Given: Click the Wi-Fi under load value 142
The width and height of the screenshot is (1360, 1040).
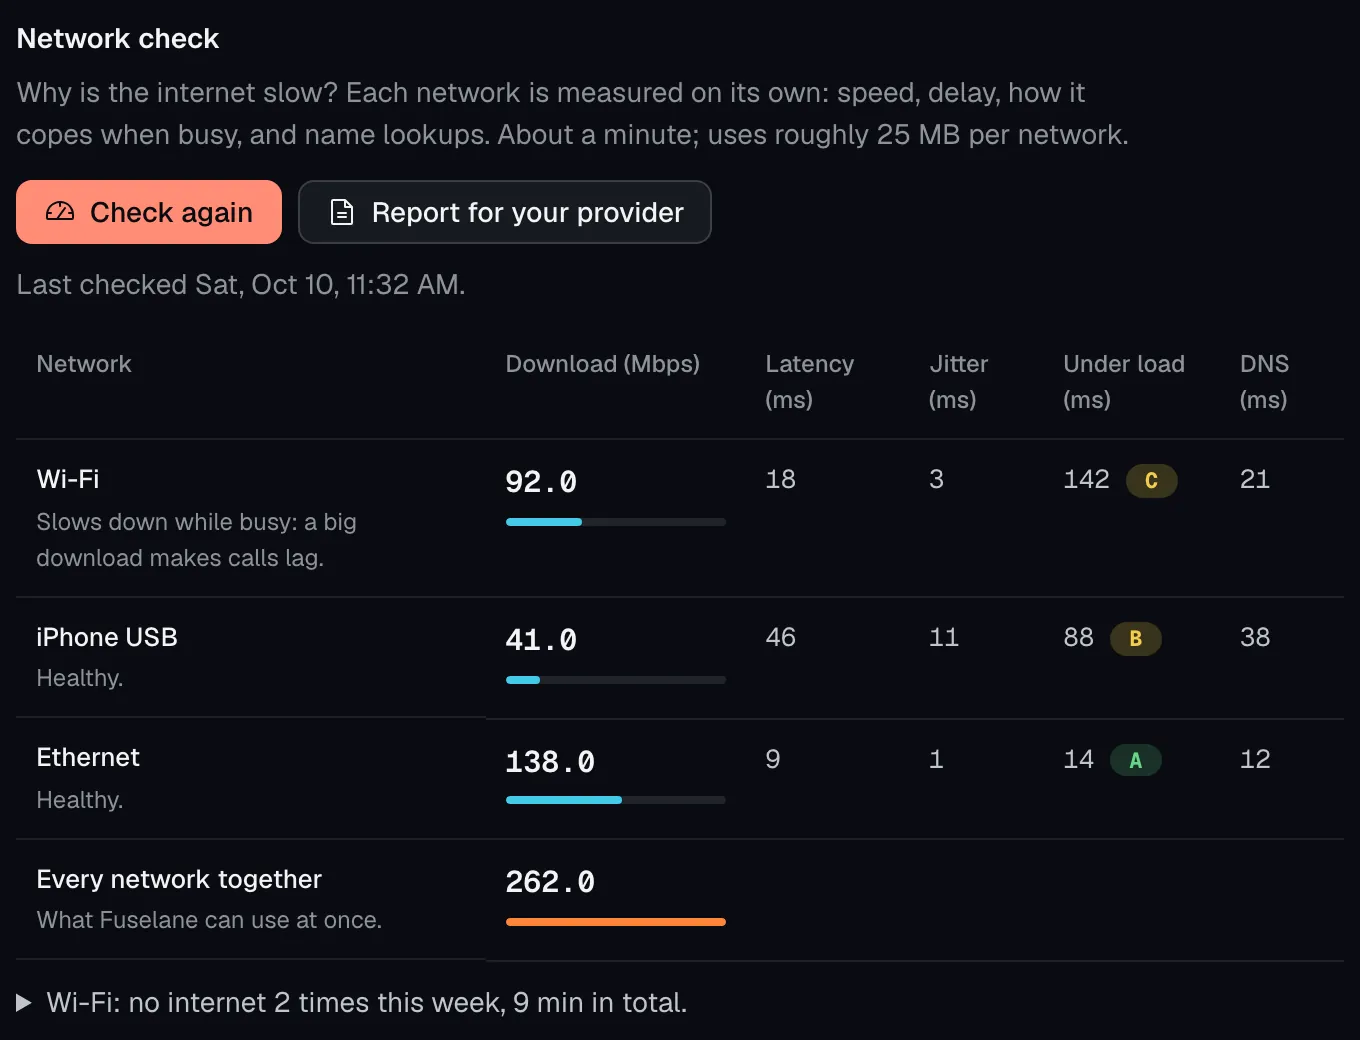Looking at the screenshot, I should coord(1086,479).
